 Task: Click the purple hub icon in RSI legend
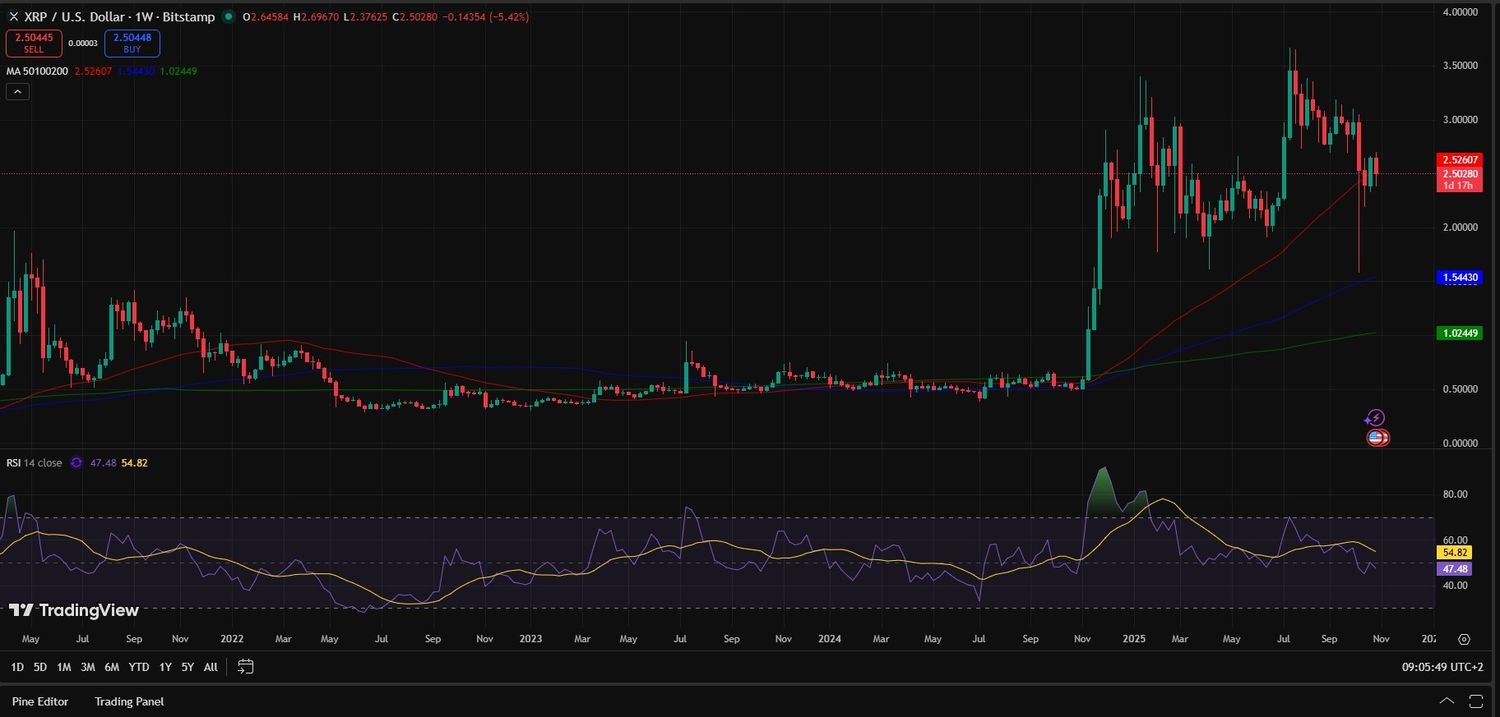click(x=75, y=463)
